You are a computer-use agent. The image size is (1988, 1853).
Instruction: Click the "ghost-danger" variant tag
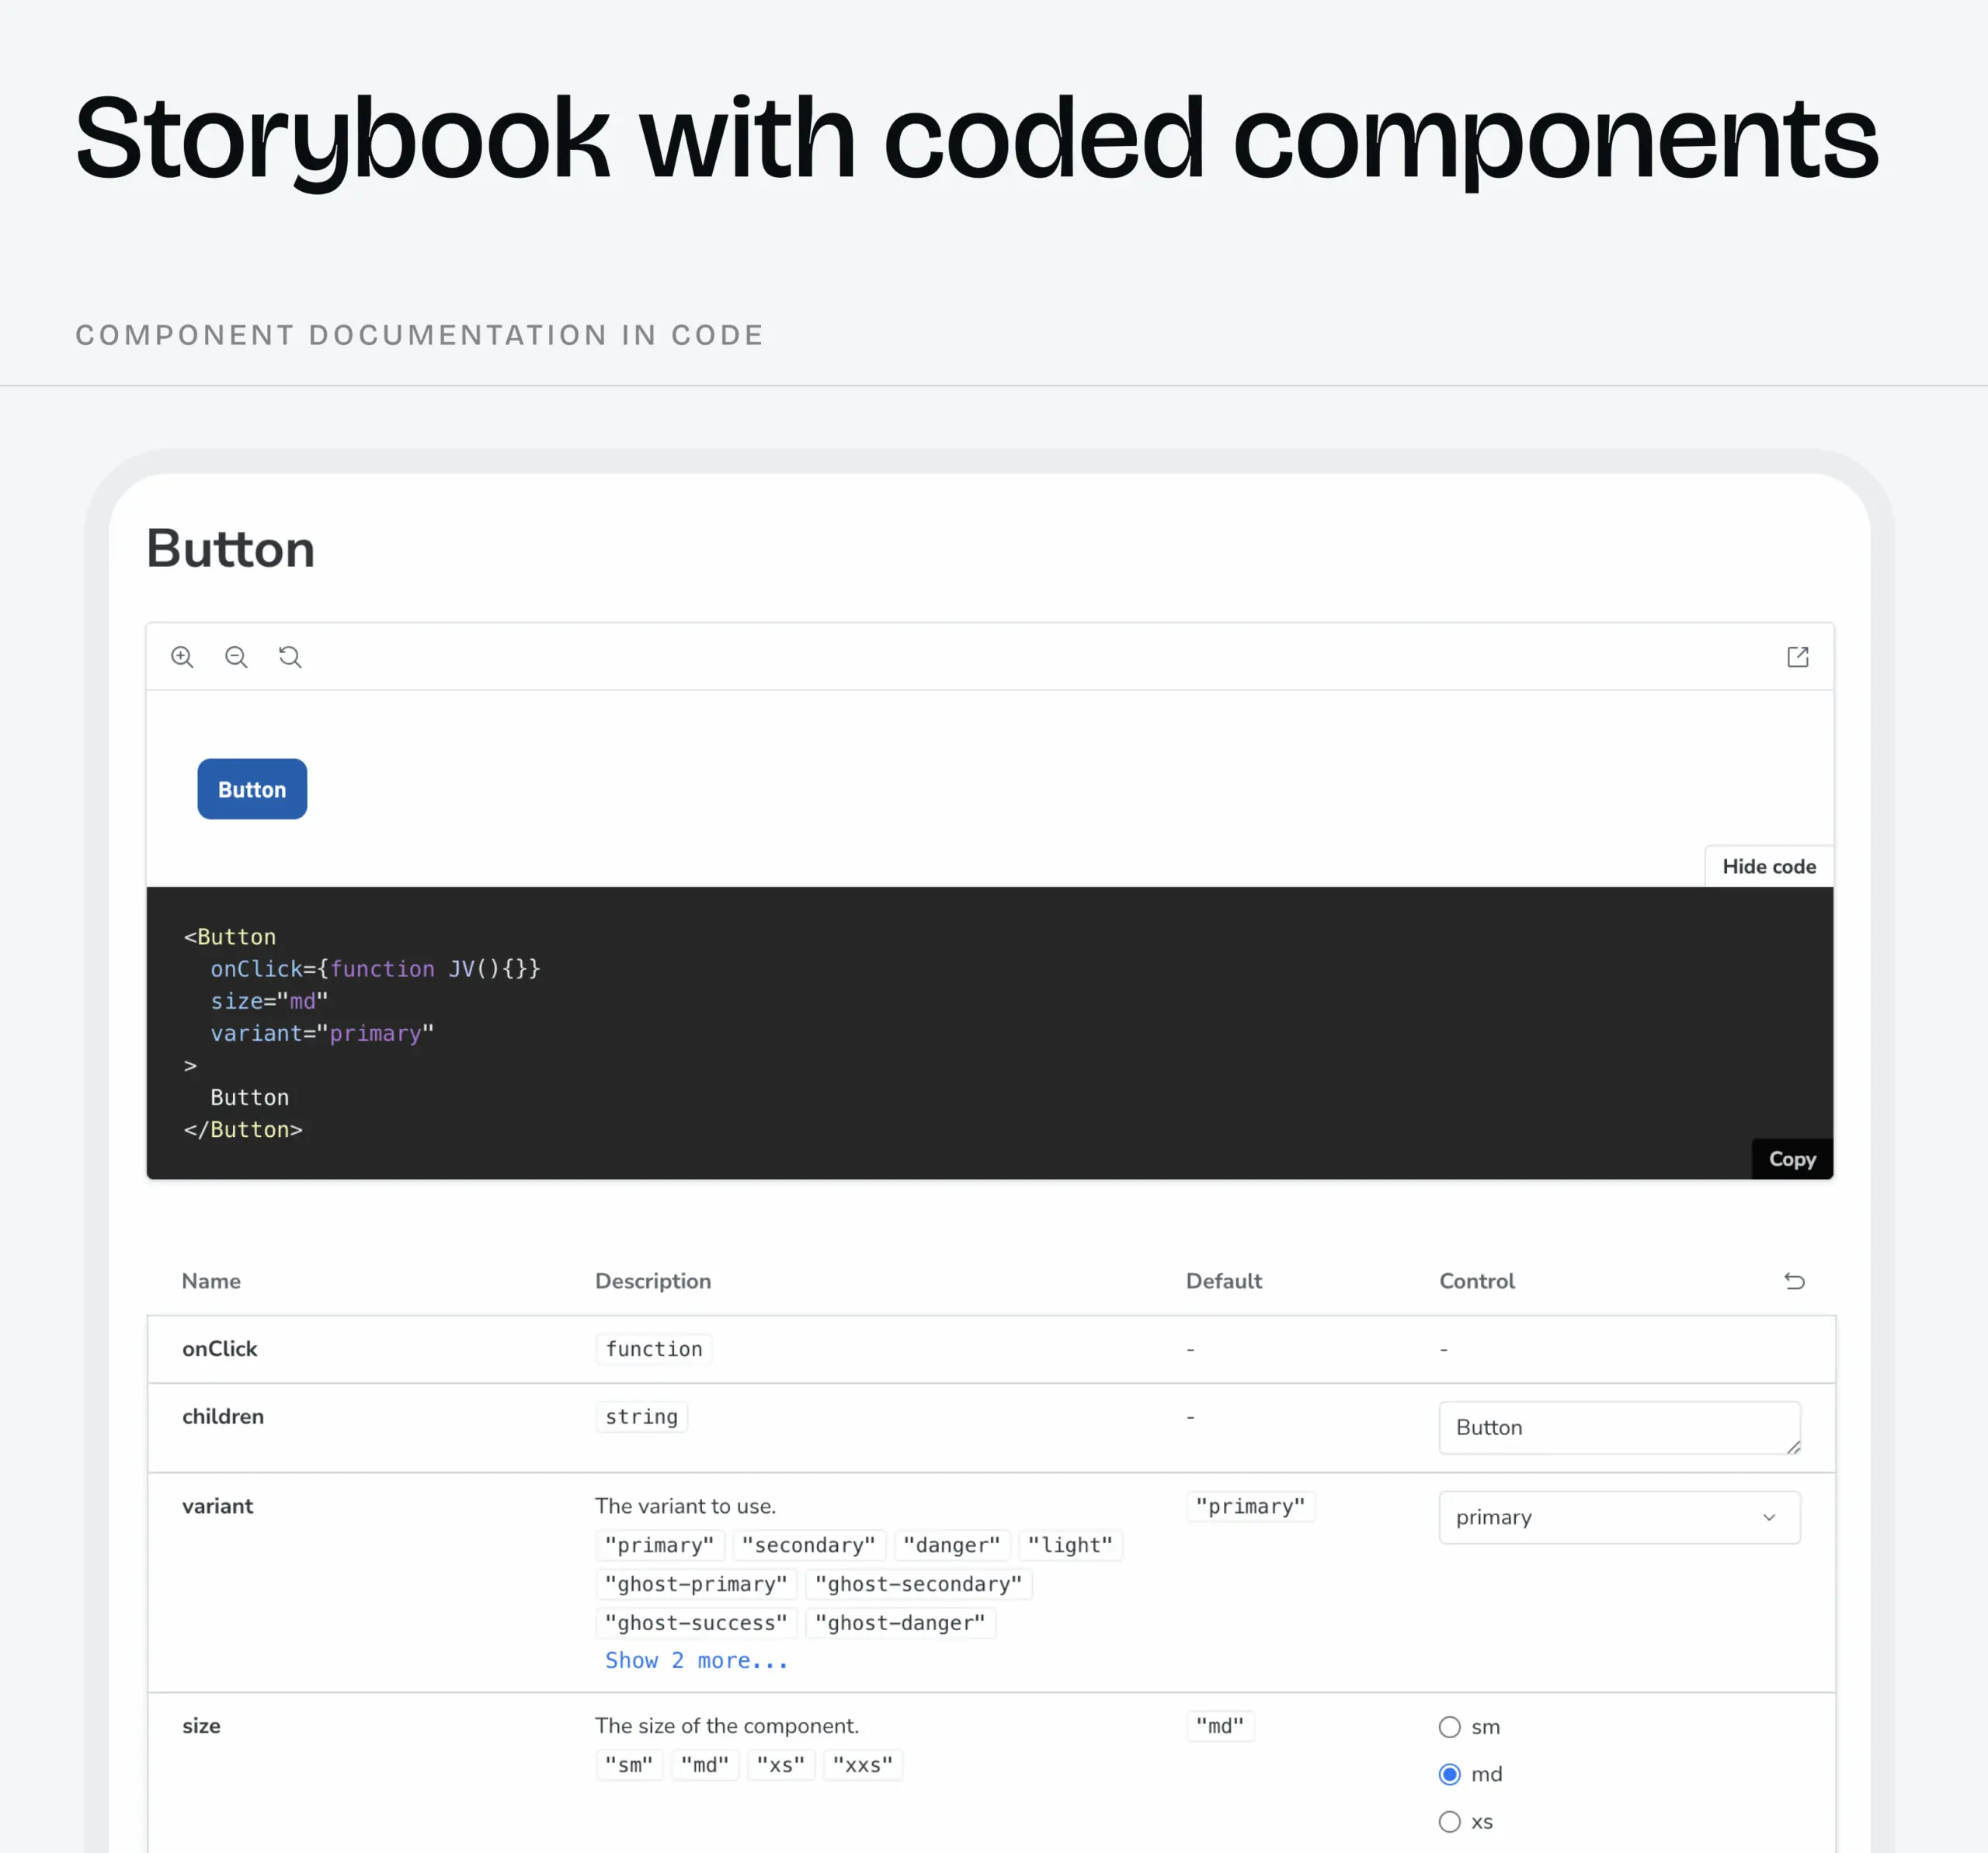(x=900, y=1623)
